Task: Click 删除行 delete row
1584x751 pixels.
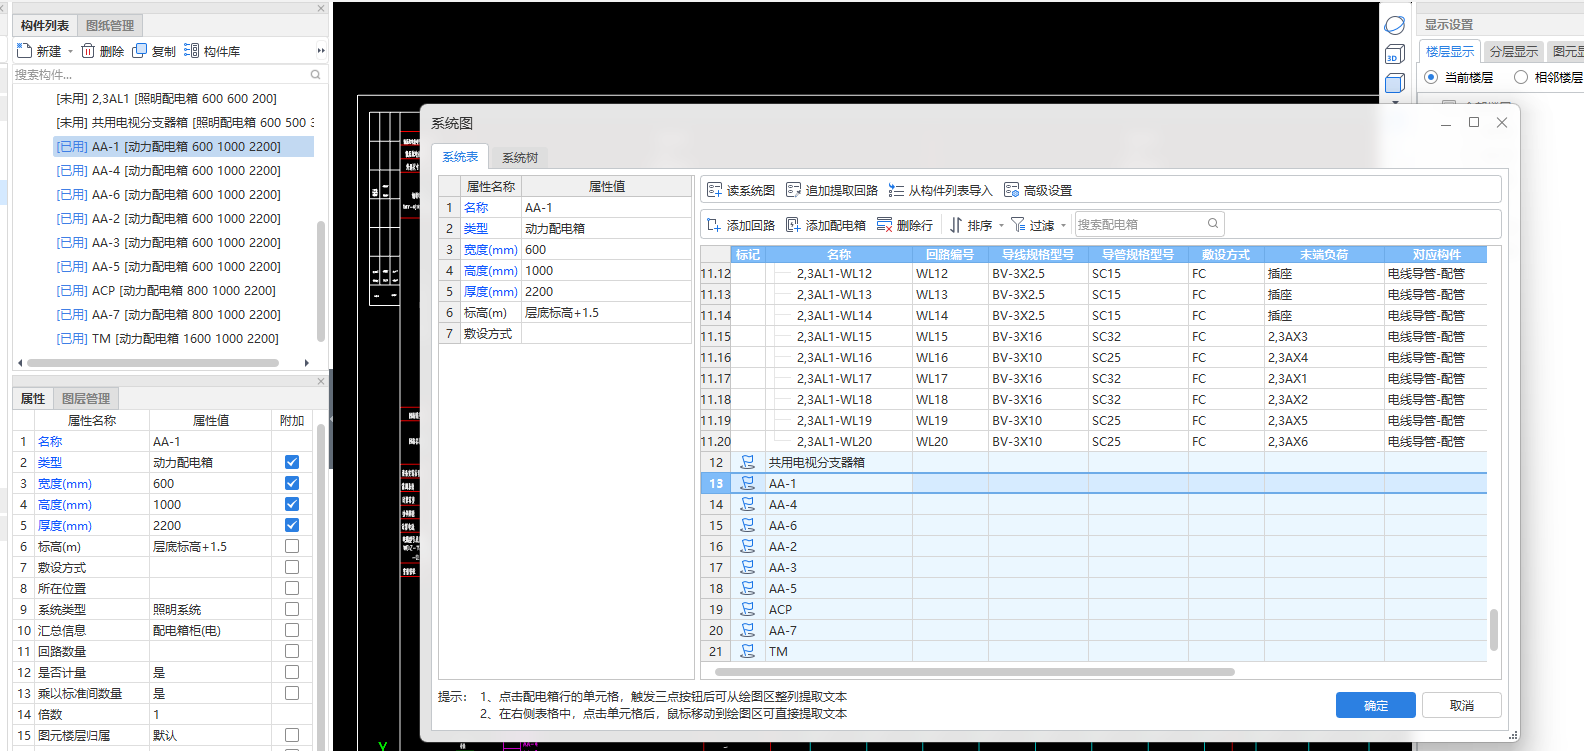Action: point(905,225)
